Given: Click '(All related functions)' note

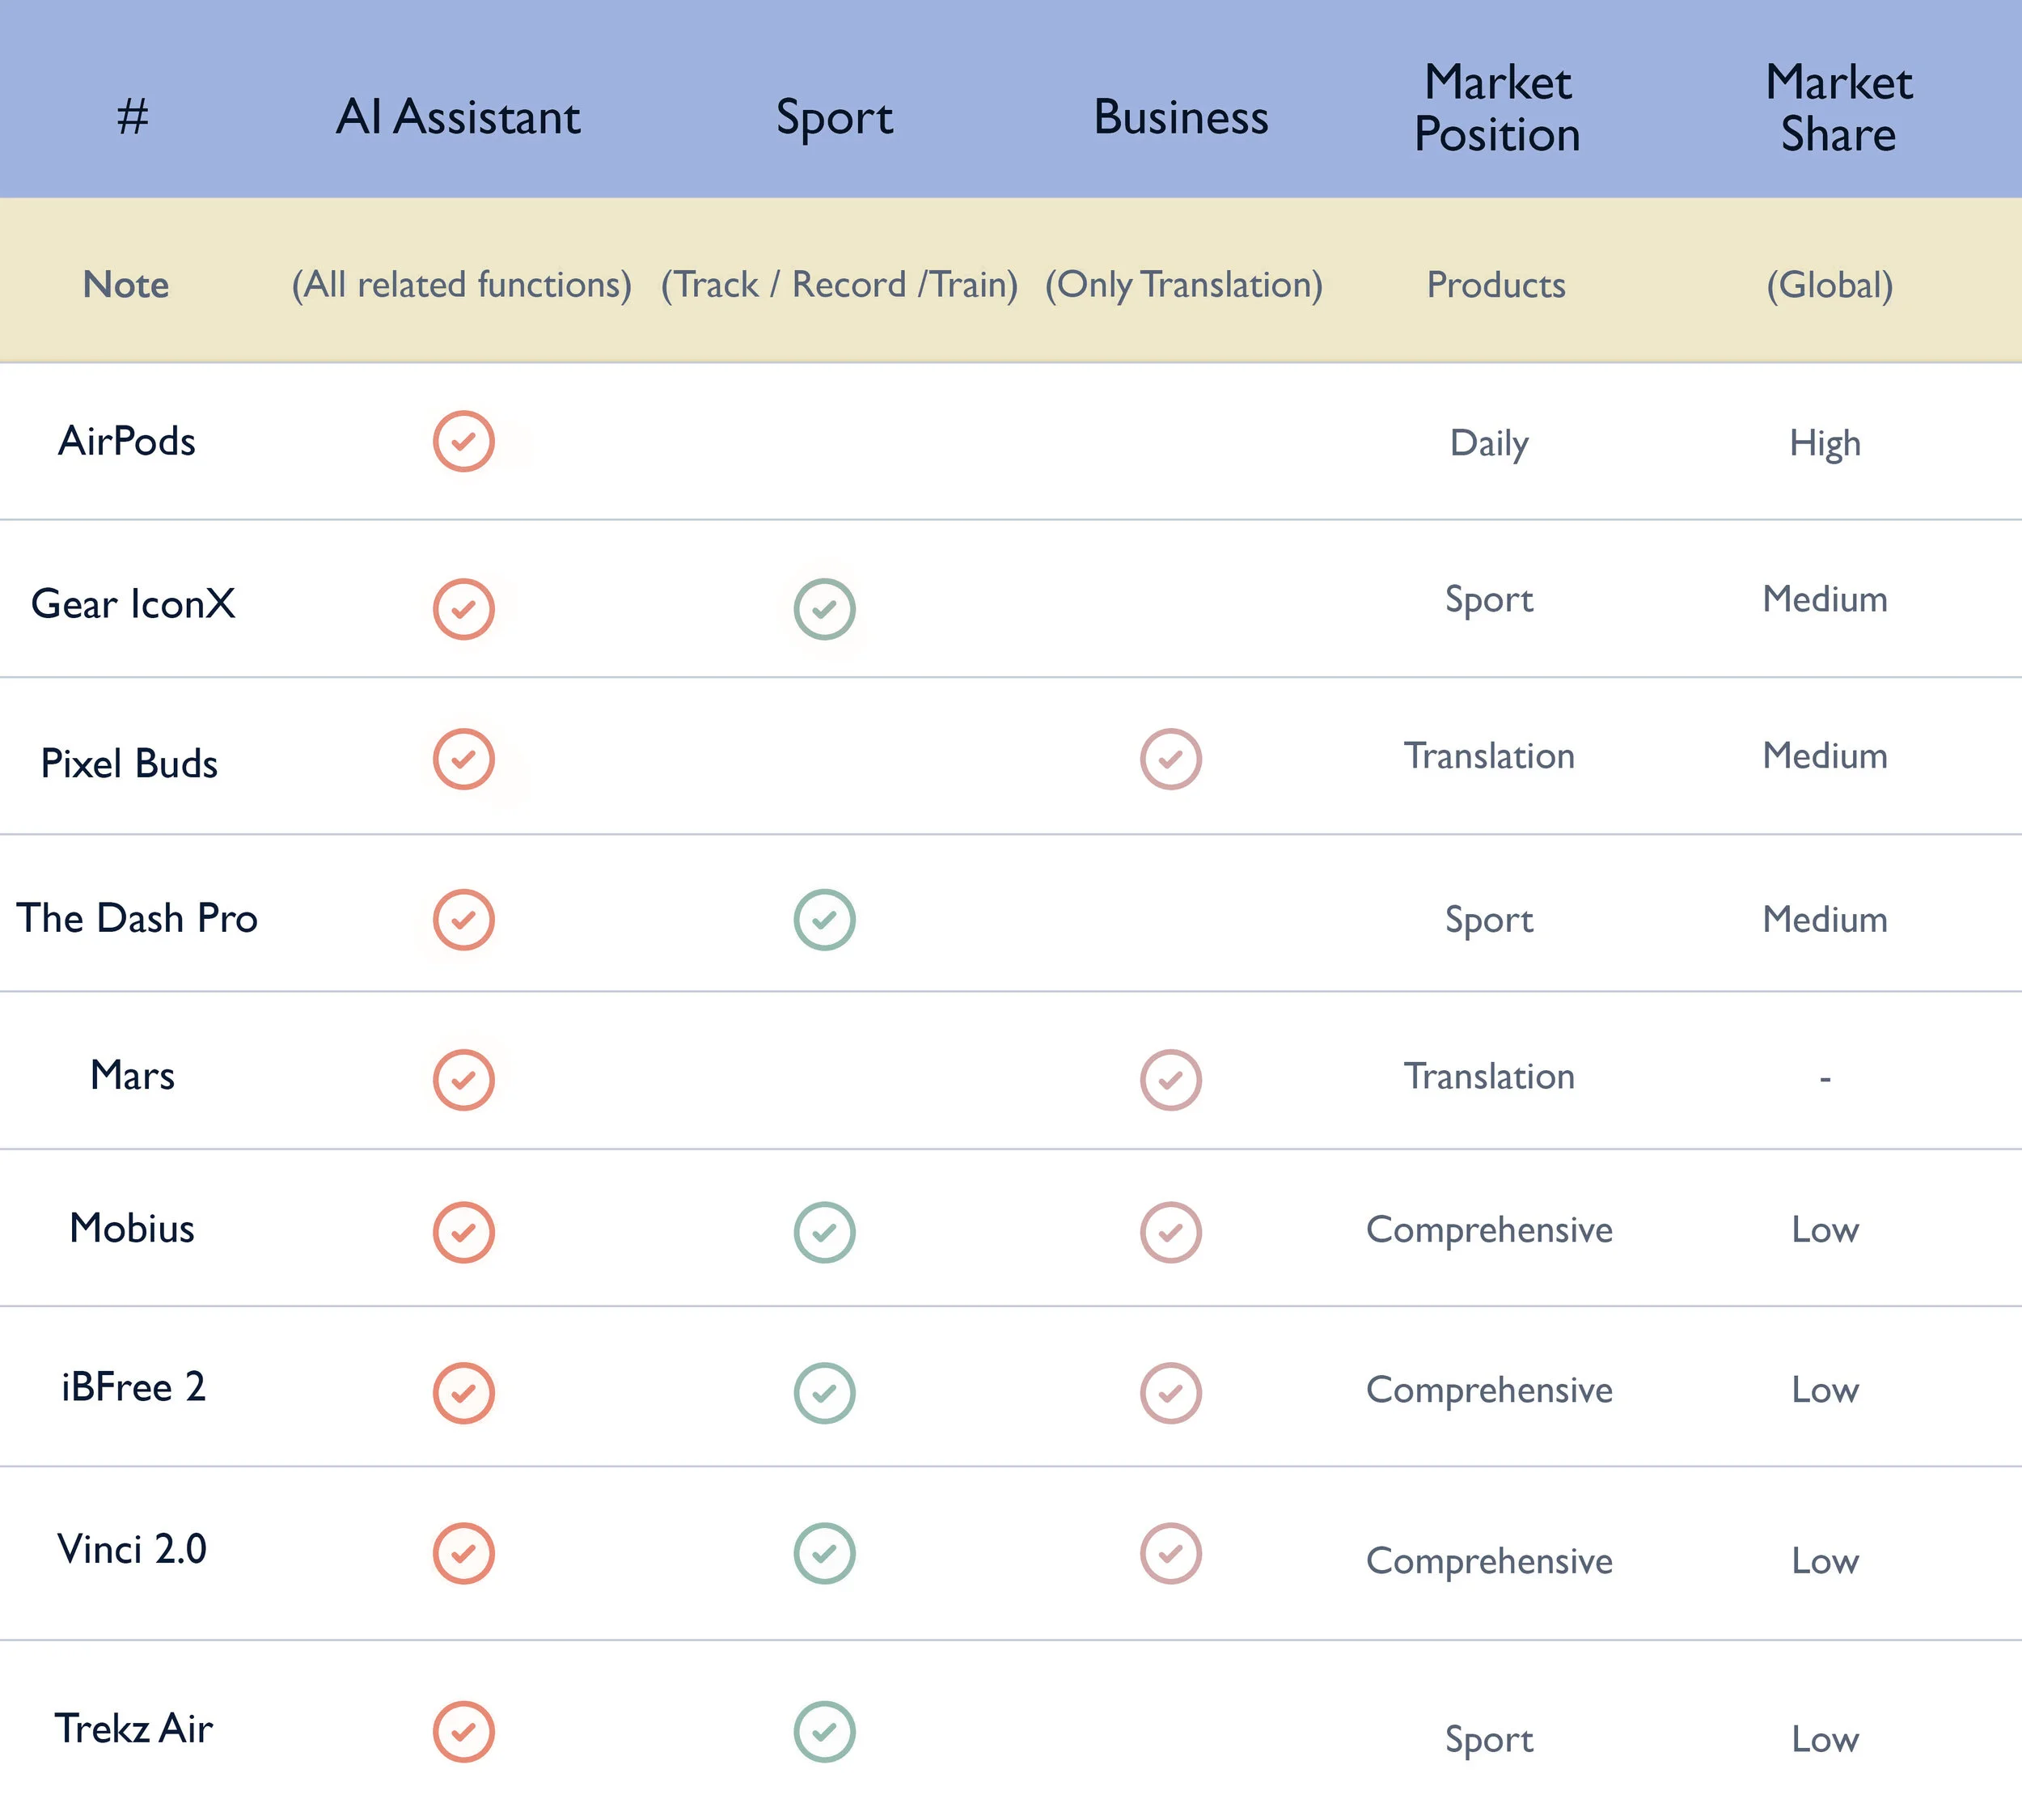Looking at the screenshot, I should (461, 286).
